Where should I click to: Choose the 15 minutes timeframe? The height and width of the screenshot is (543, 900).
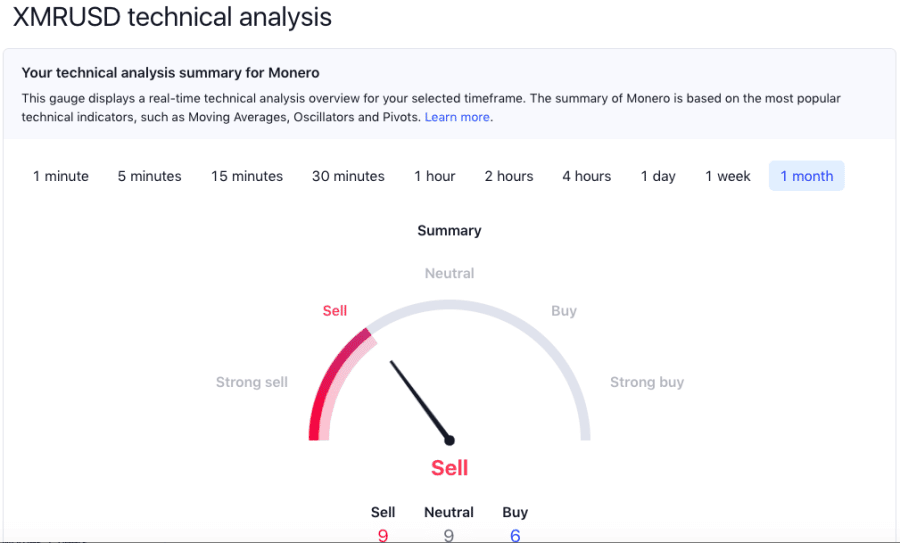point(247,176)
